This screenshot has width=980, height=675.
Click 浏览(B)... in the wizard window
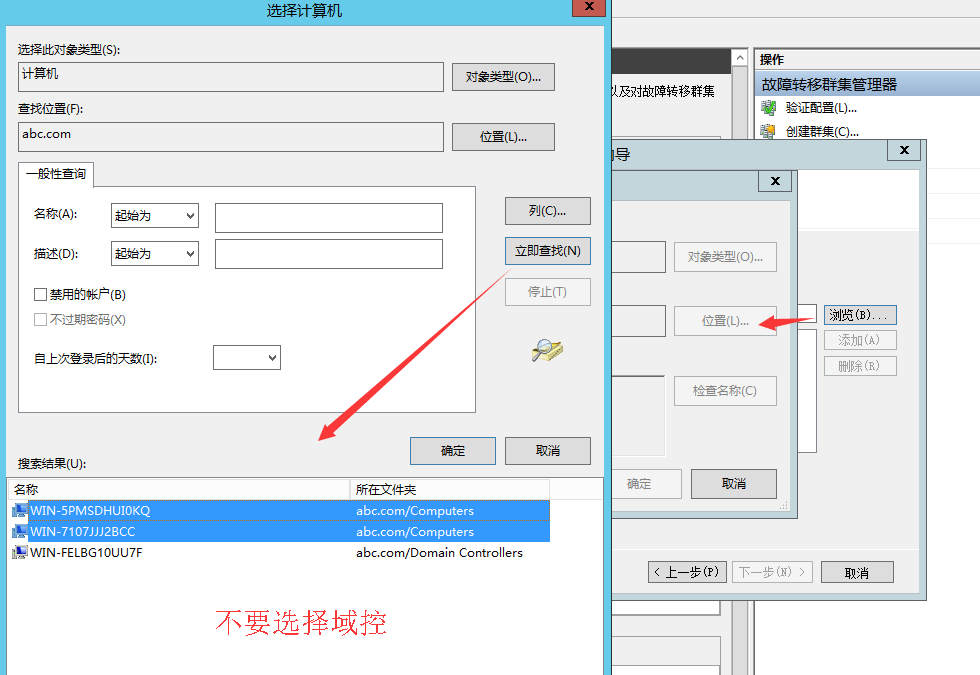pyautogui.click(x=860, y=315)
